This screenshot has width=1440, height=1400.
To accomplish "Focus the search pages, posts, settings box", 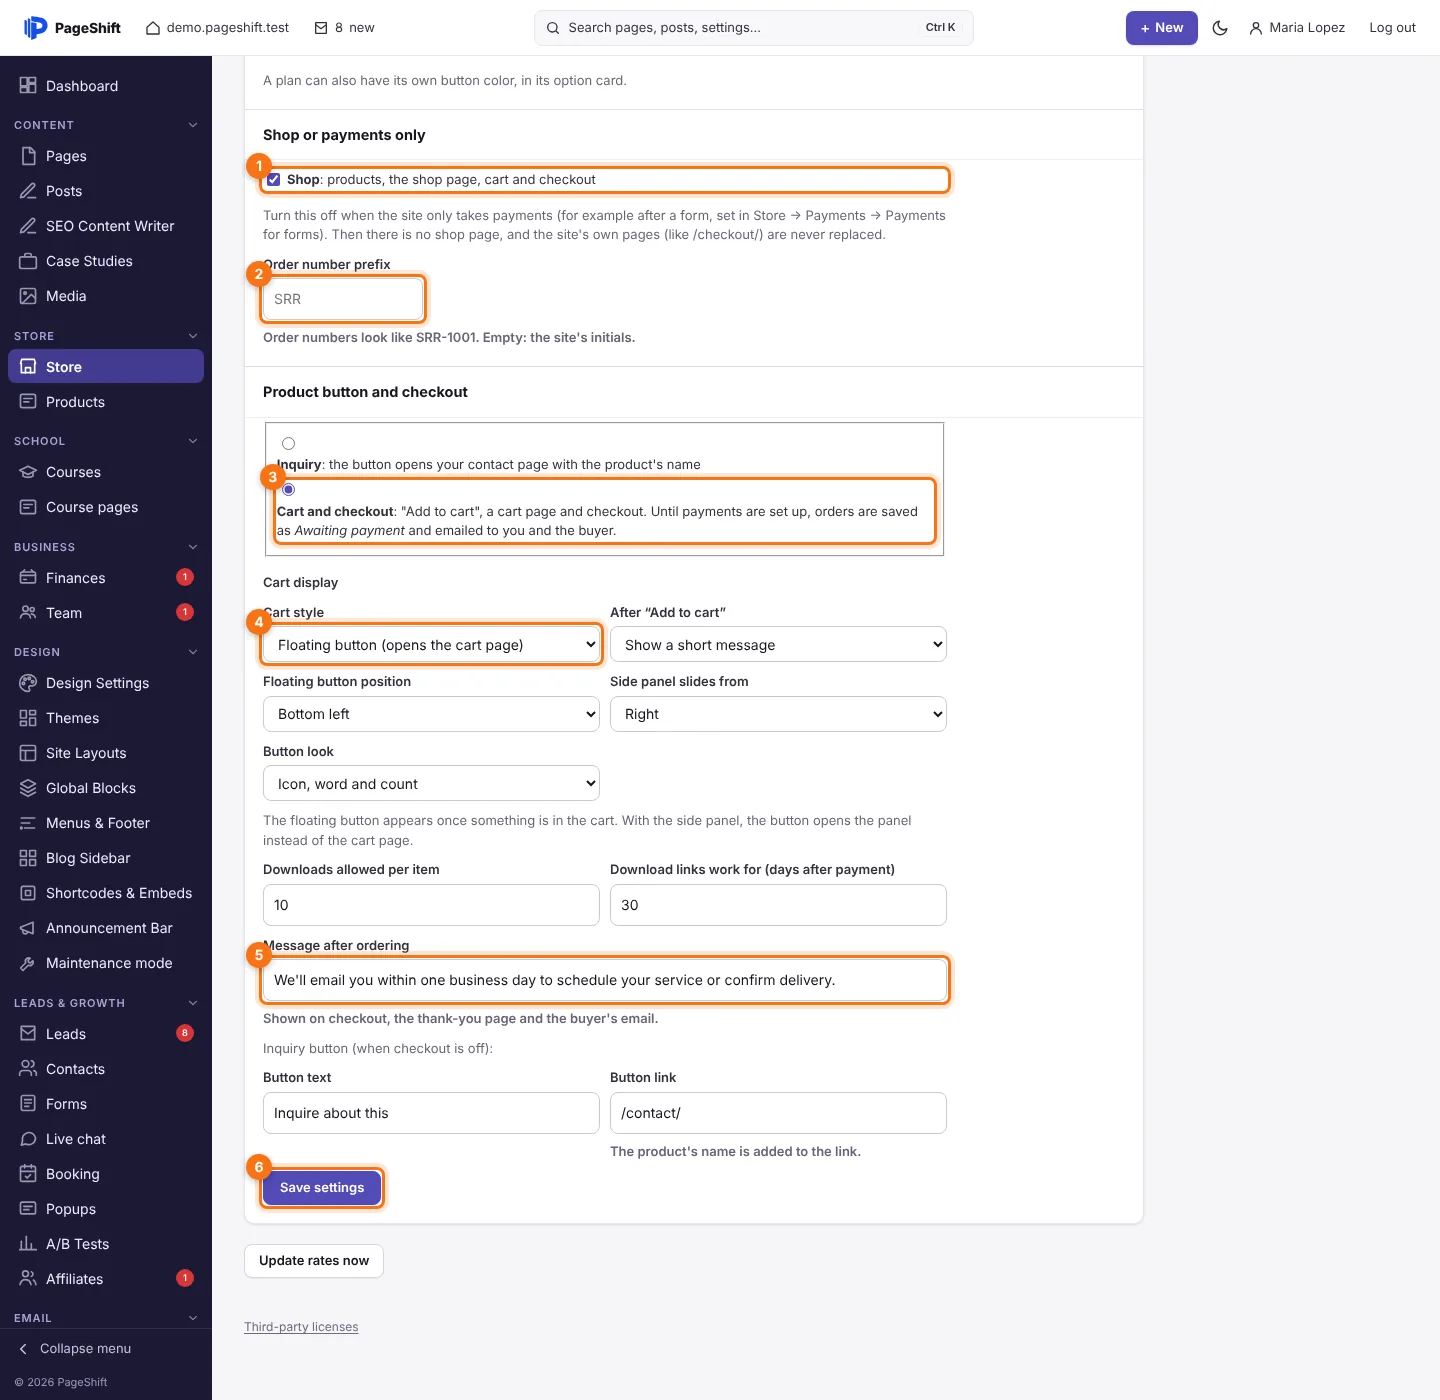I will pyautogui.click(x=754, y=28).
